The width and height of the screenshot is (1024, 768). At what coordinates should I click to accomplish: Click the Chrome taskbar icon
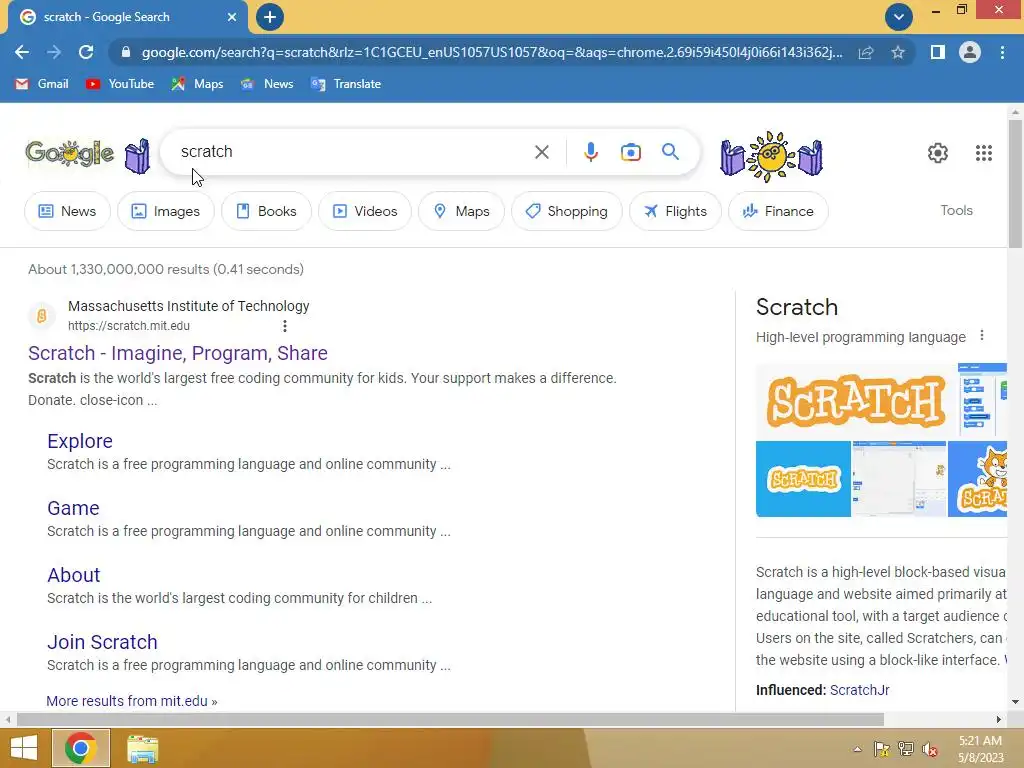tap(80, 748)
